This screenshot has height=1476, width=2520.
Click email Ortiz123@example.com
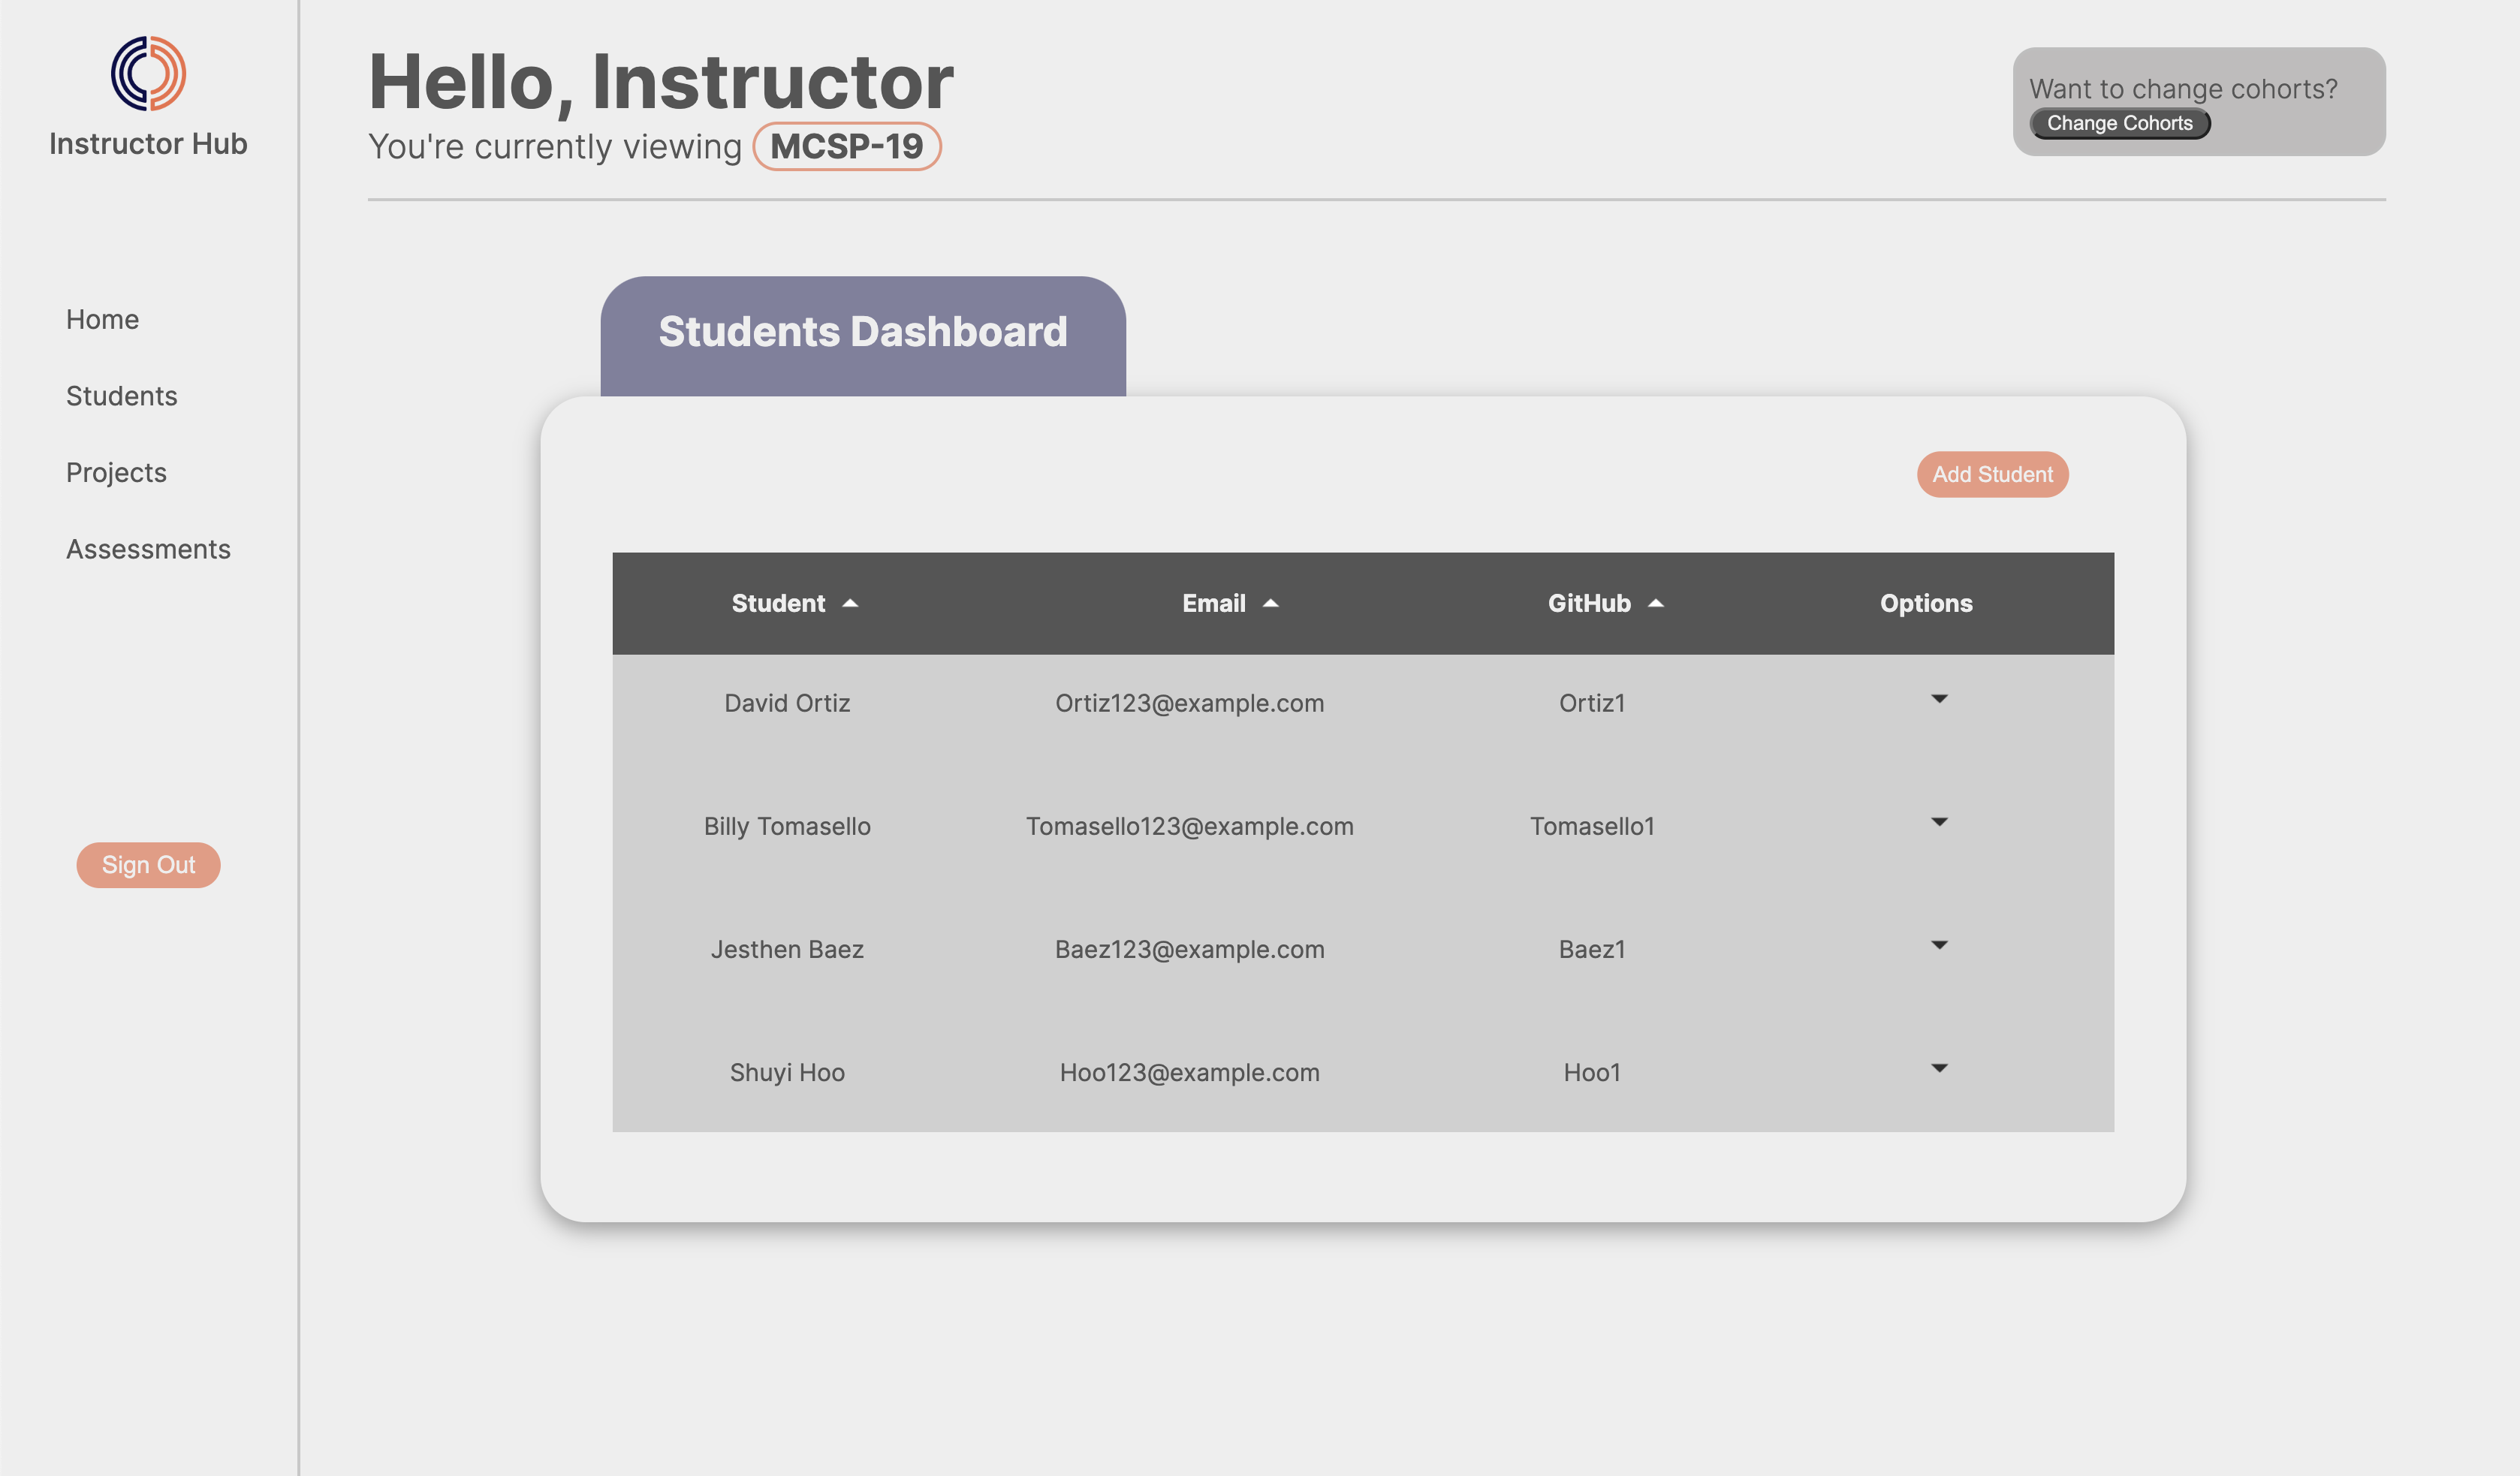click(x=1189, y=703)
